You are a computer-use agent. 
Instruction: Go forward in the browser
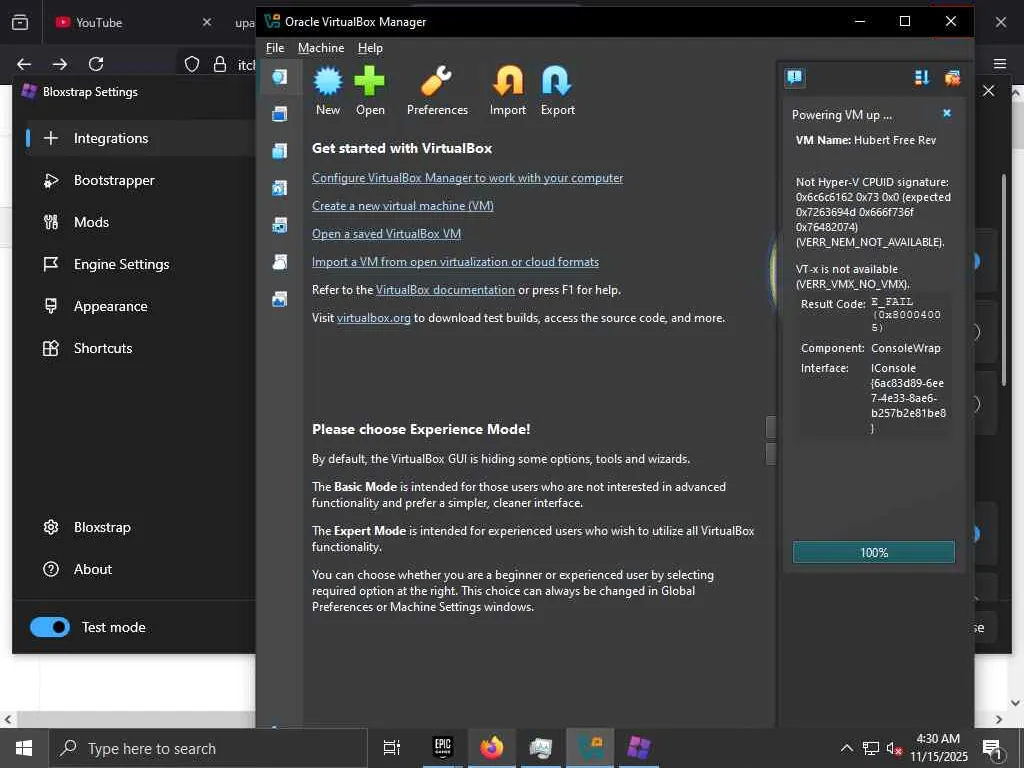pyautogui.click(x=60, y=64)
